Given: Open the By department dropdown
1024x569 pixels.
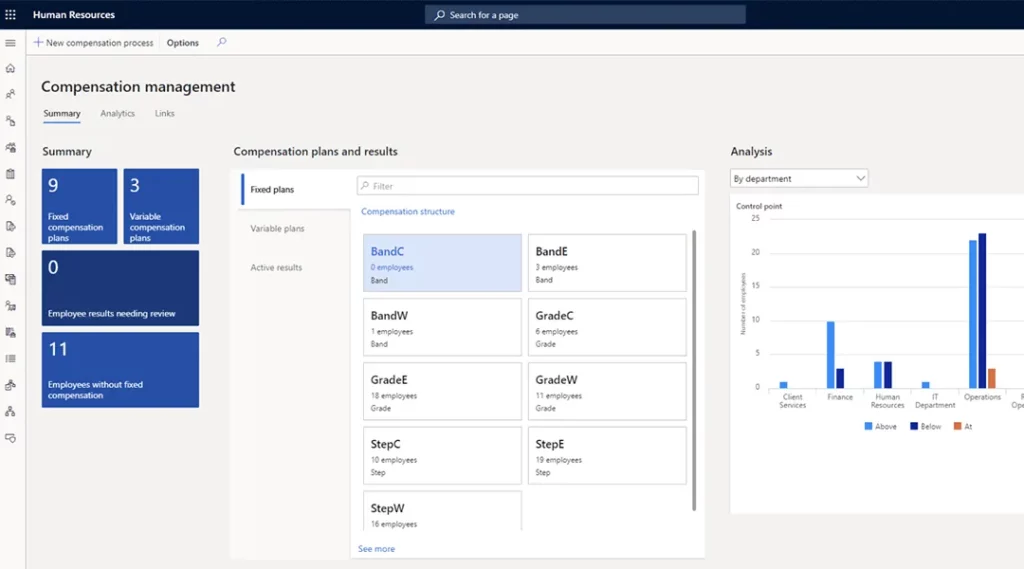Looking at the screenshot, I should pyautogui.click(x=799, y=178).
